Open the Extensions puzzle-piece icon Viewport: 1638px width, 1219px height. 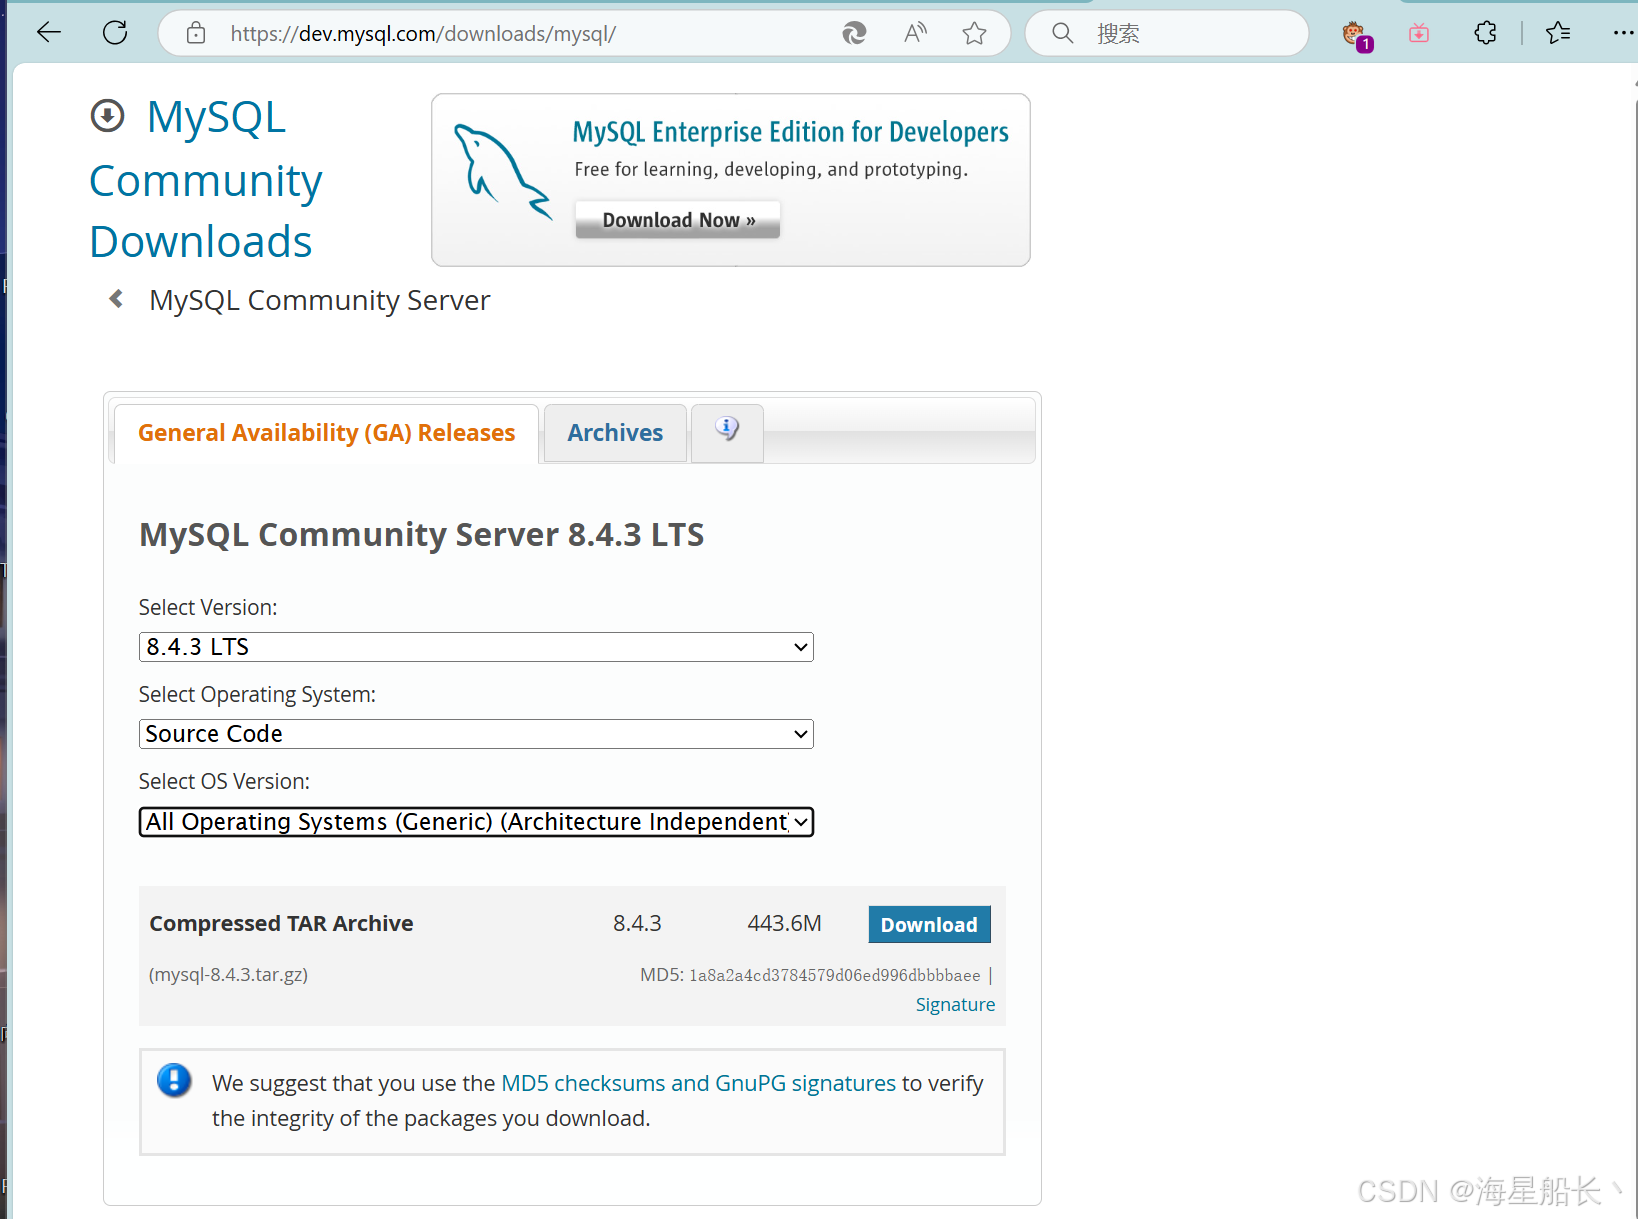point(1486,33)
